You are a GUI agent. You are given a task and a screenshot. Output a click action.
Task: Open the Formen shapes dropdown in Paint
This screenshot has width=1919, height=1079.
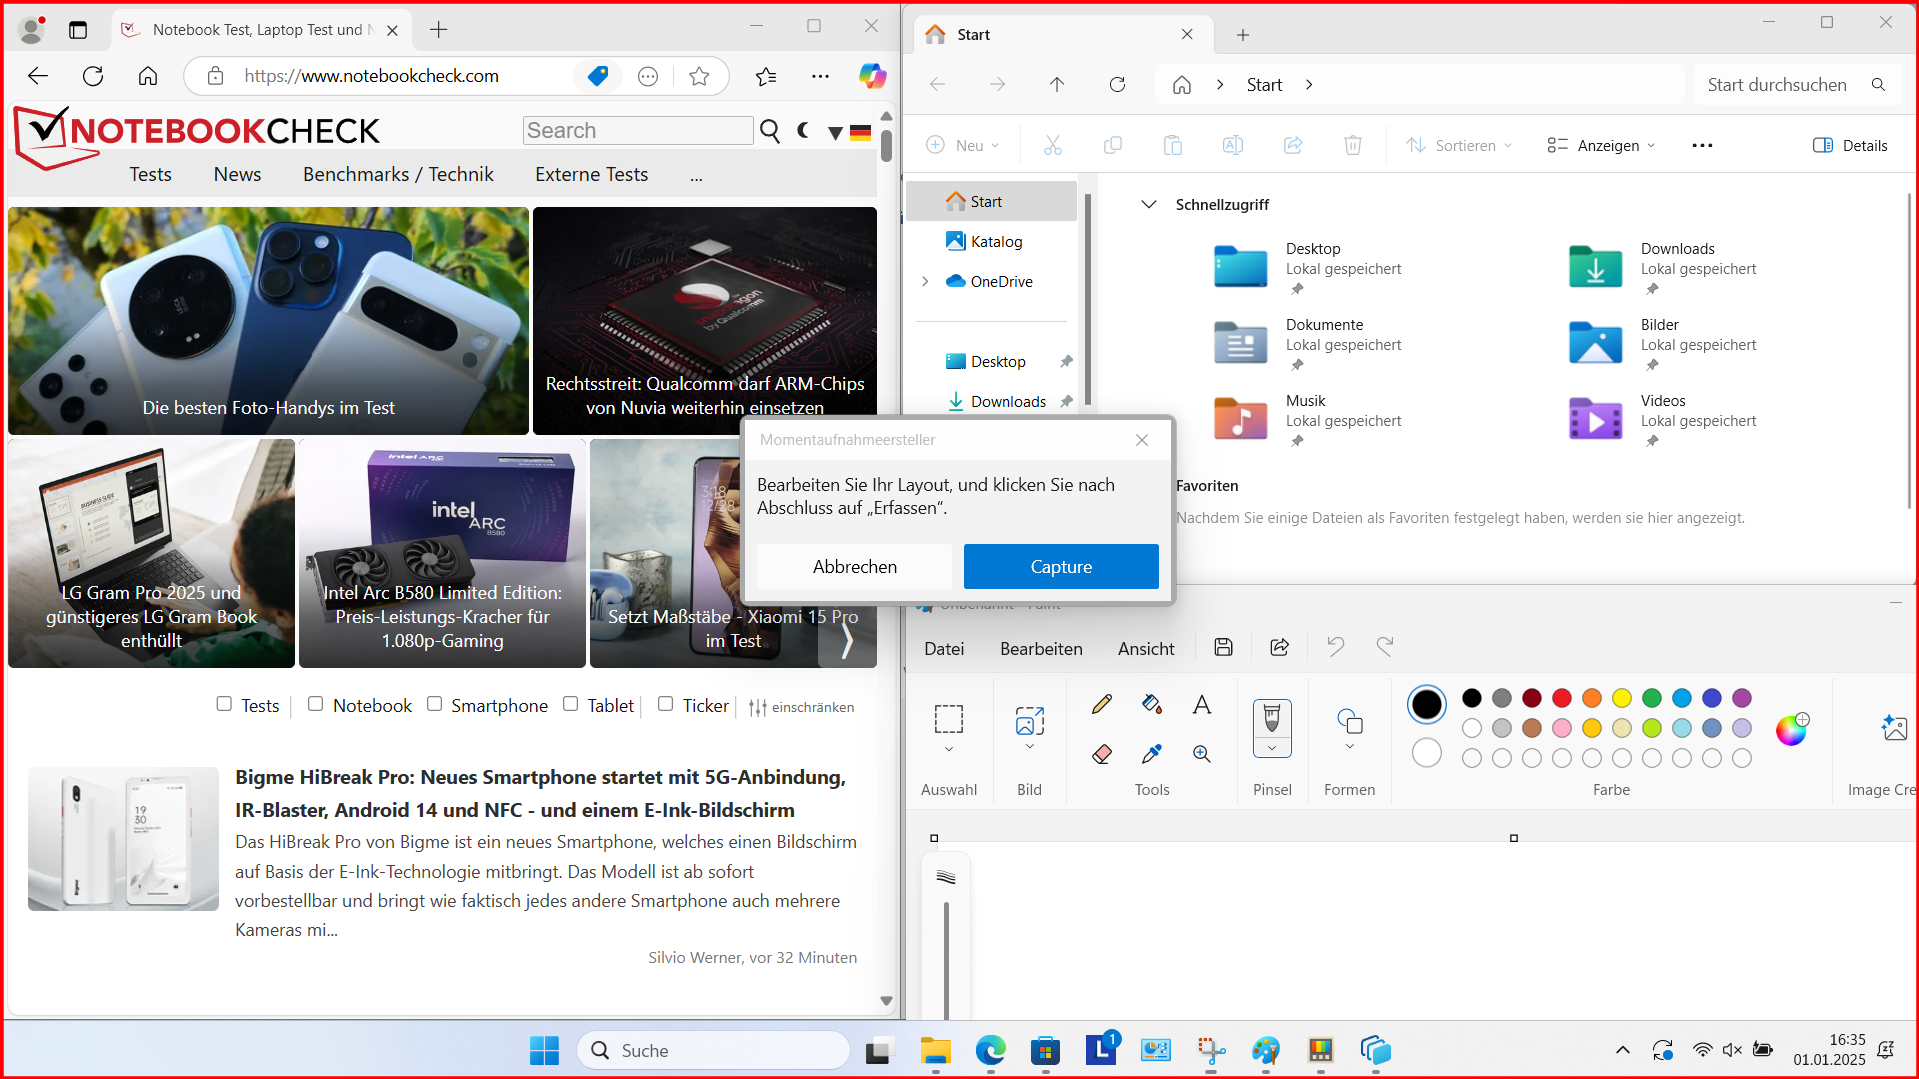tap(1350, 747)
